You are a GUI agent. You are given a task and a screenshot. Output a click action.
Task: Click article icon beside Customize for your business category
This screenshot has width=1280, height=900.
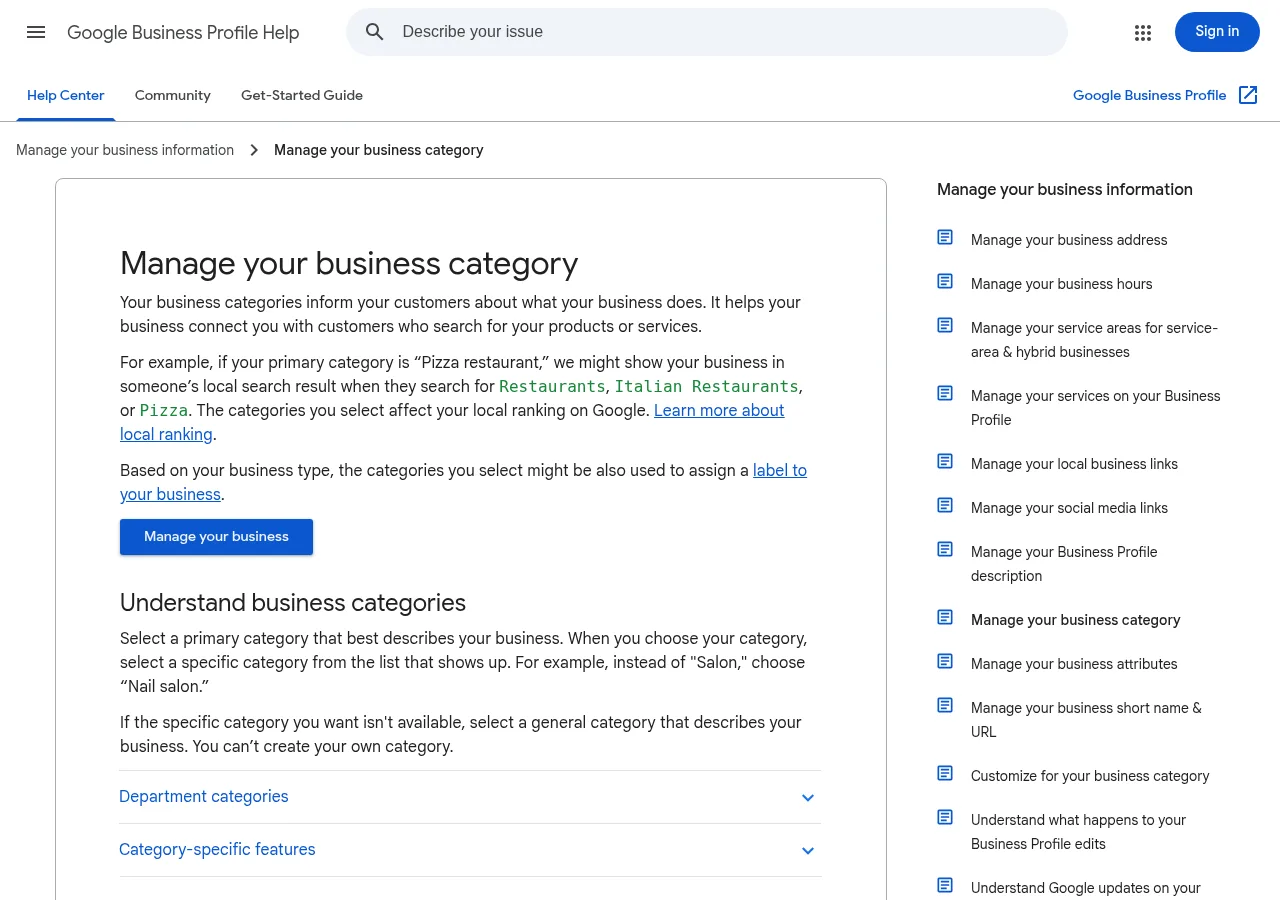pos(945,773)
